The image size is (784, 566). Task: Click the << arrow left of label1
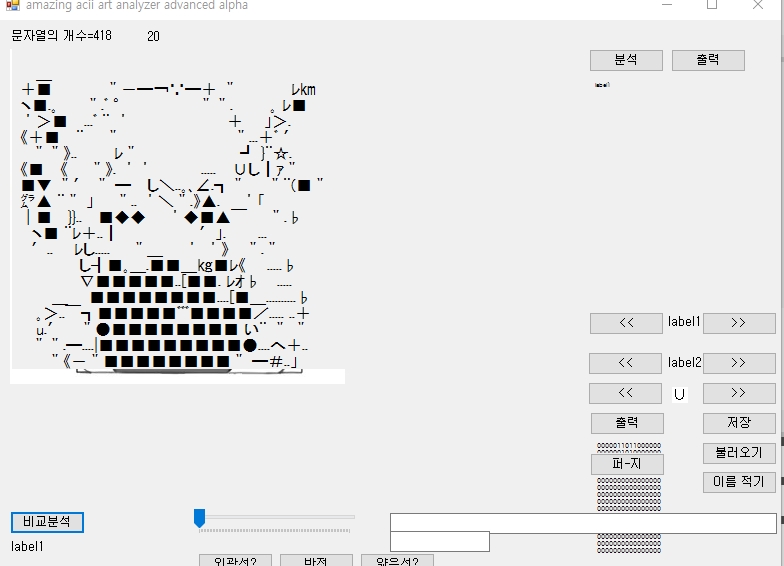626,323
